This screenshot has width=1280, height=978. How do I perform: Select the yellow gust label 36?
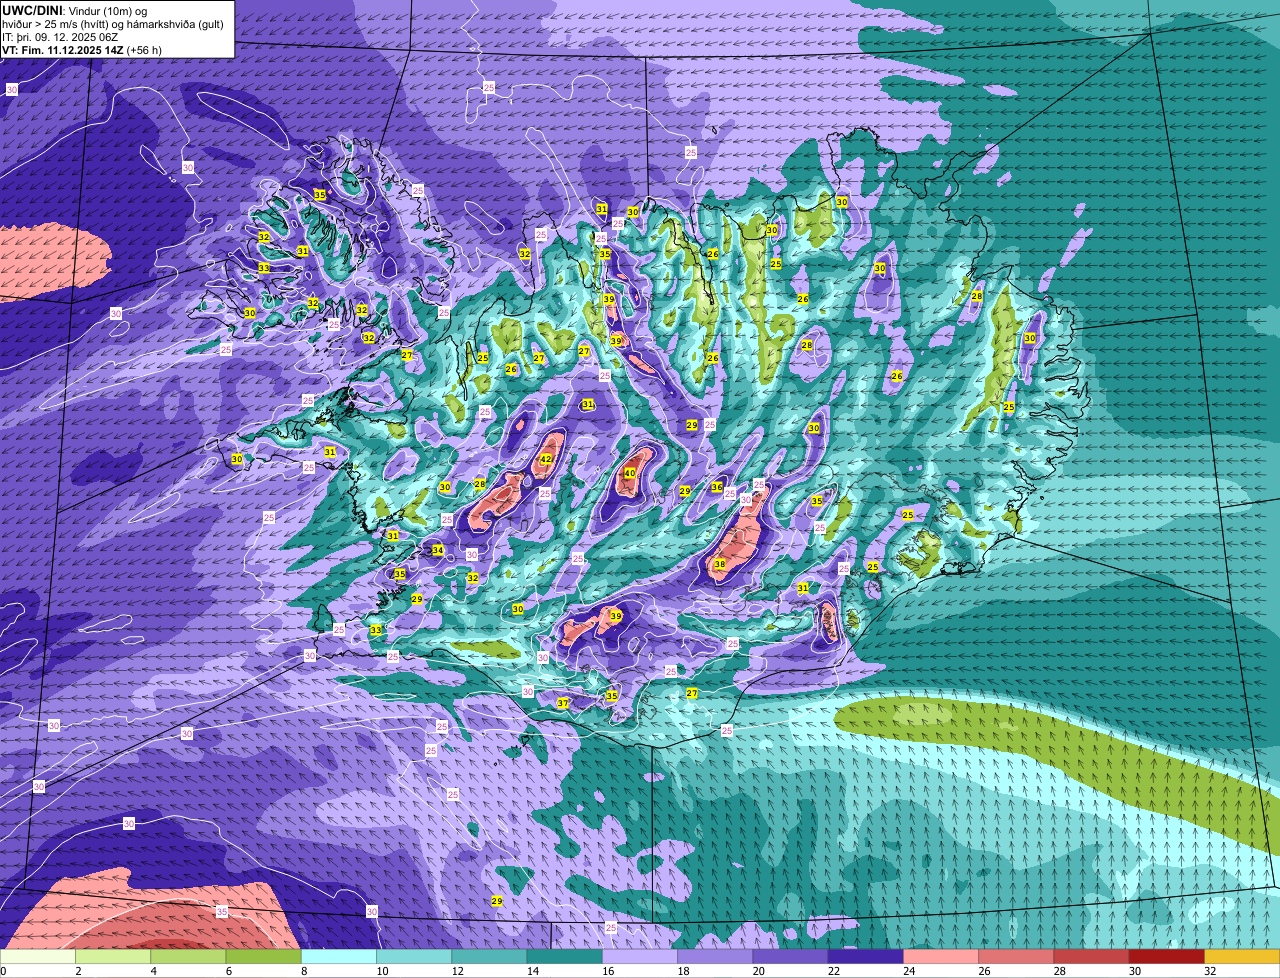tap(717, 487)
